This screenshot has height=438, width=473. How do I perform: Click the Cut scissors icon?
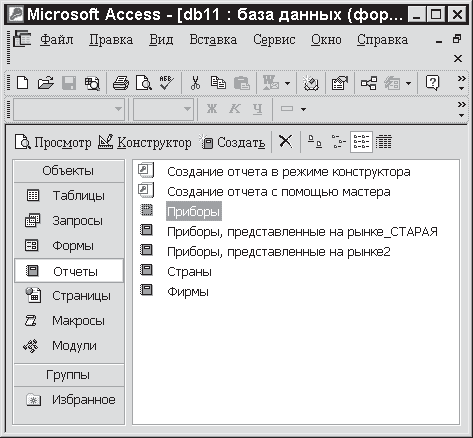tap(195, 83)
